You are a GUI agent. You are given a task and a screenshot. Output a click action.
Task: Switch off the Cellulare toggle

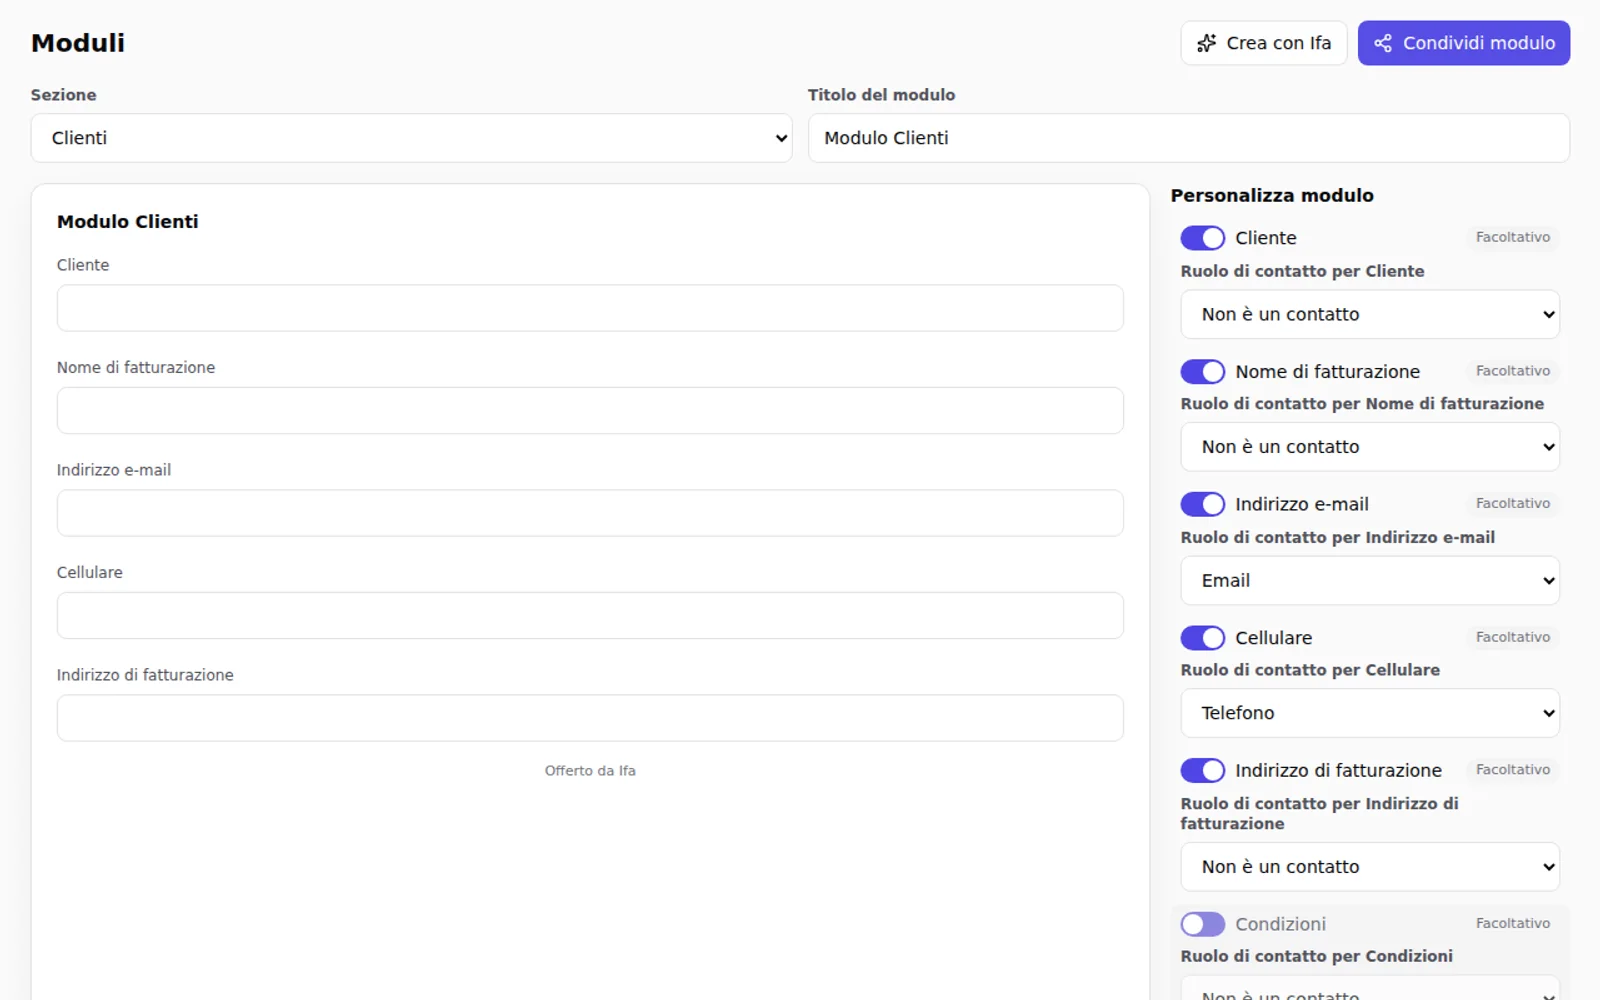tap(1202, 638)
